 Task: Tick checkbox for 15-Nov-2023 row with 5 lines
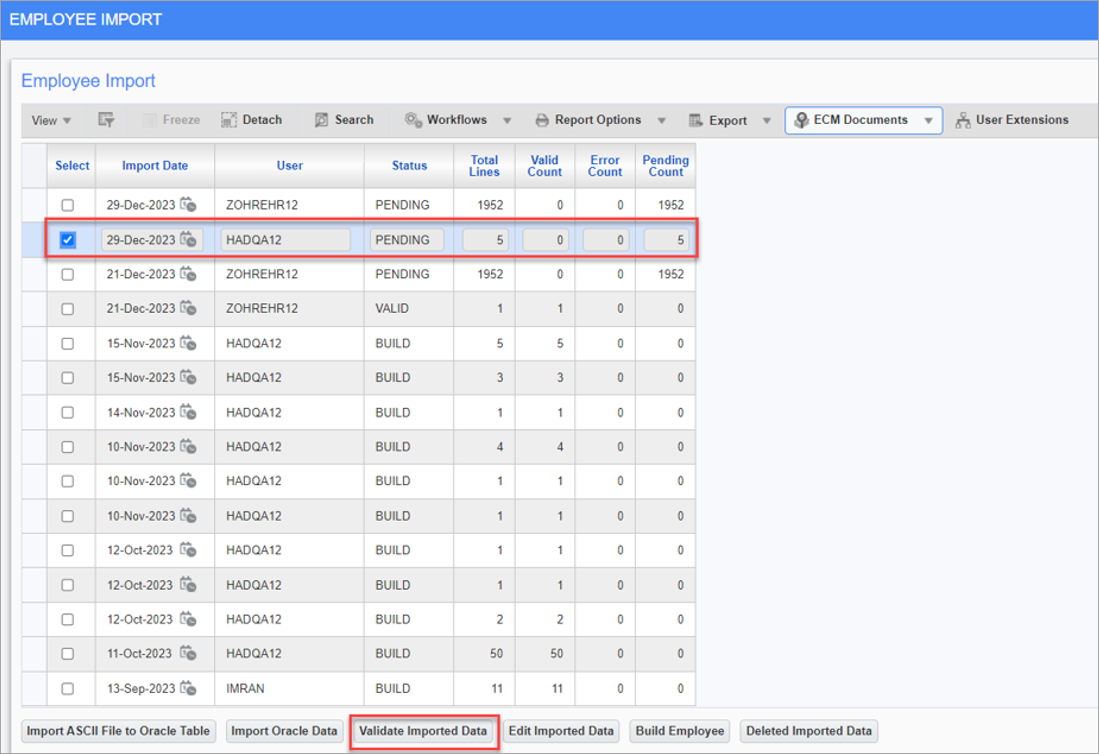pos(67,344)
